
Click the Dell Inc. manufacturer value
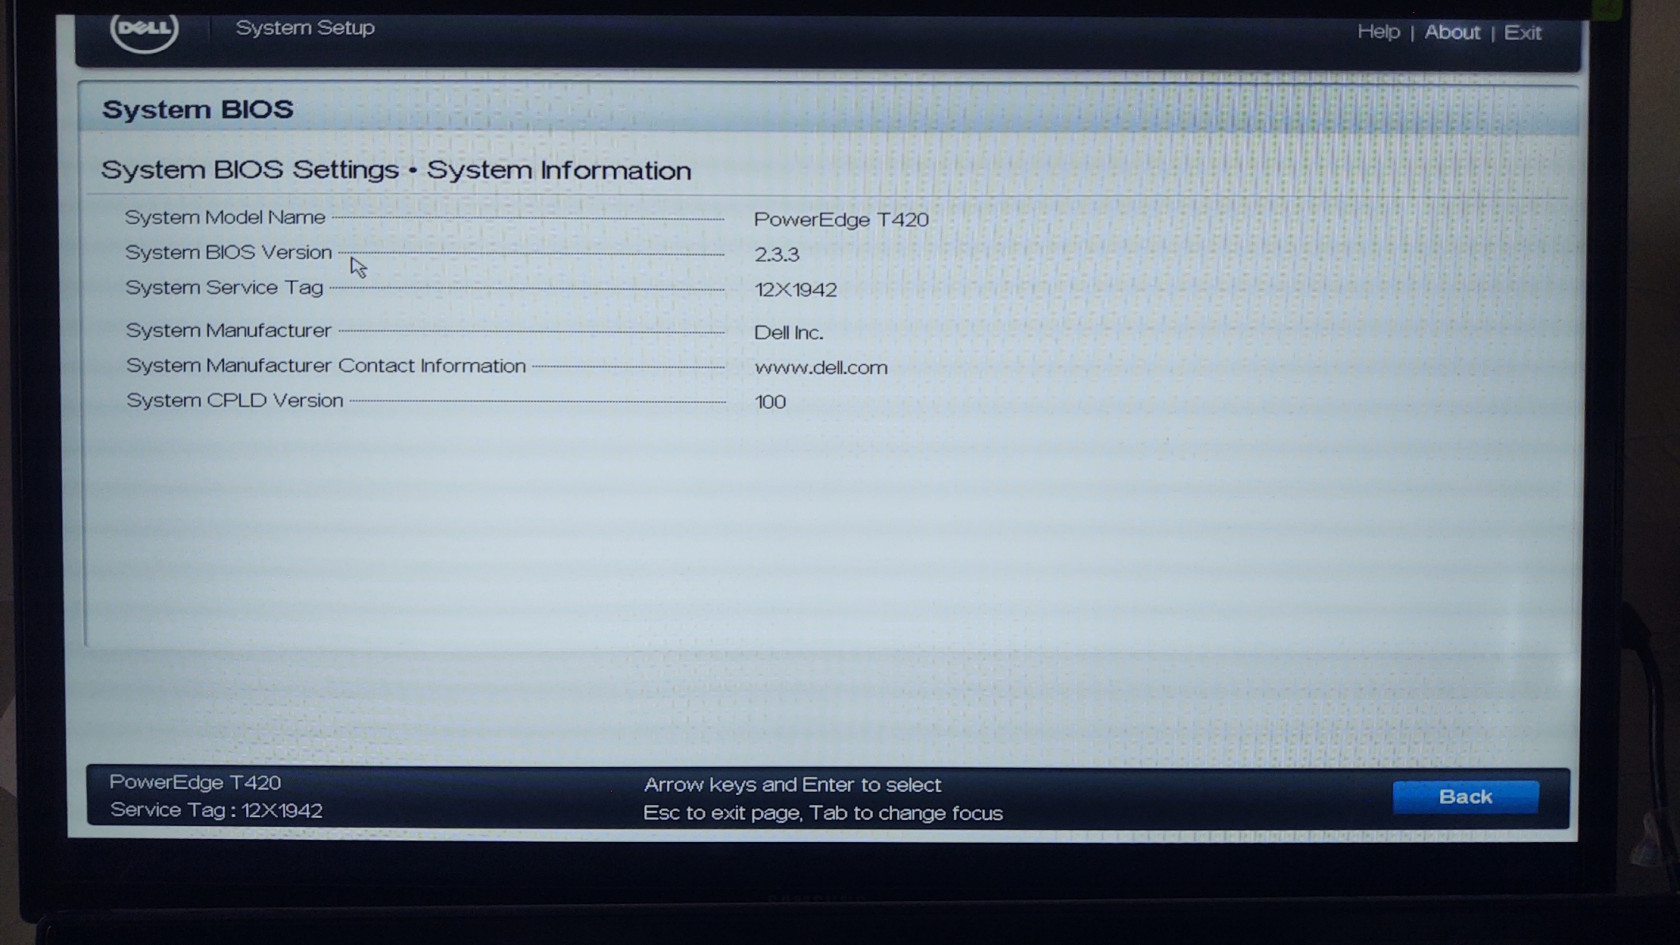pos(788,332)
